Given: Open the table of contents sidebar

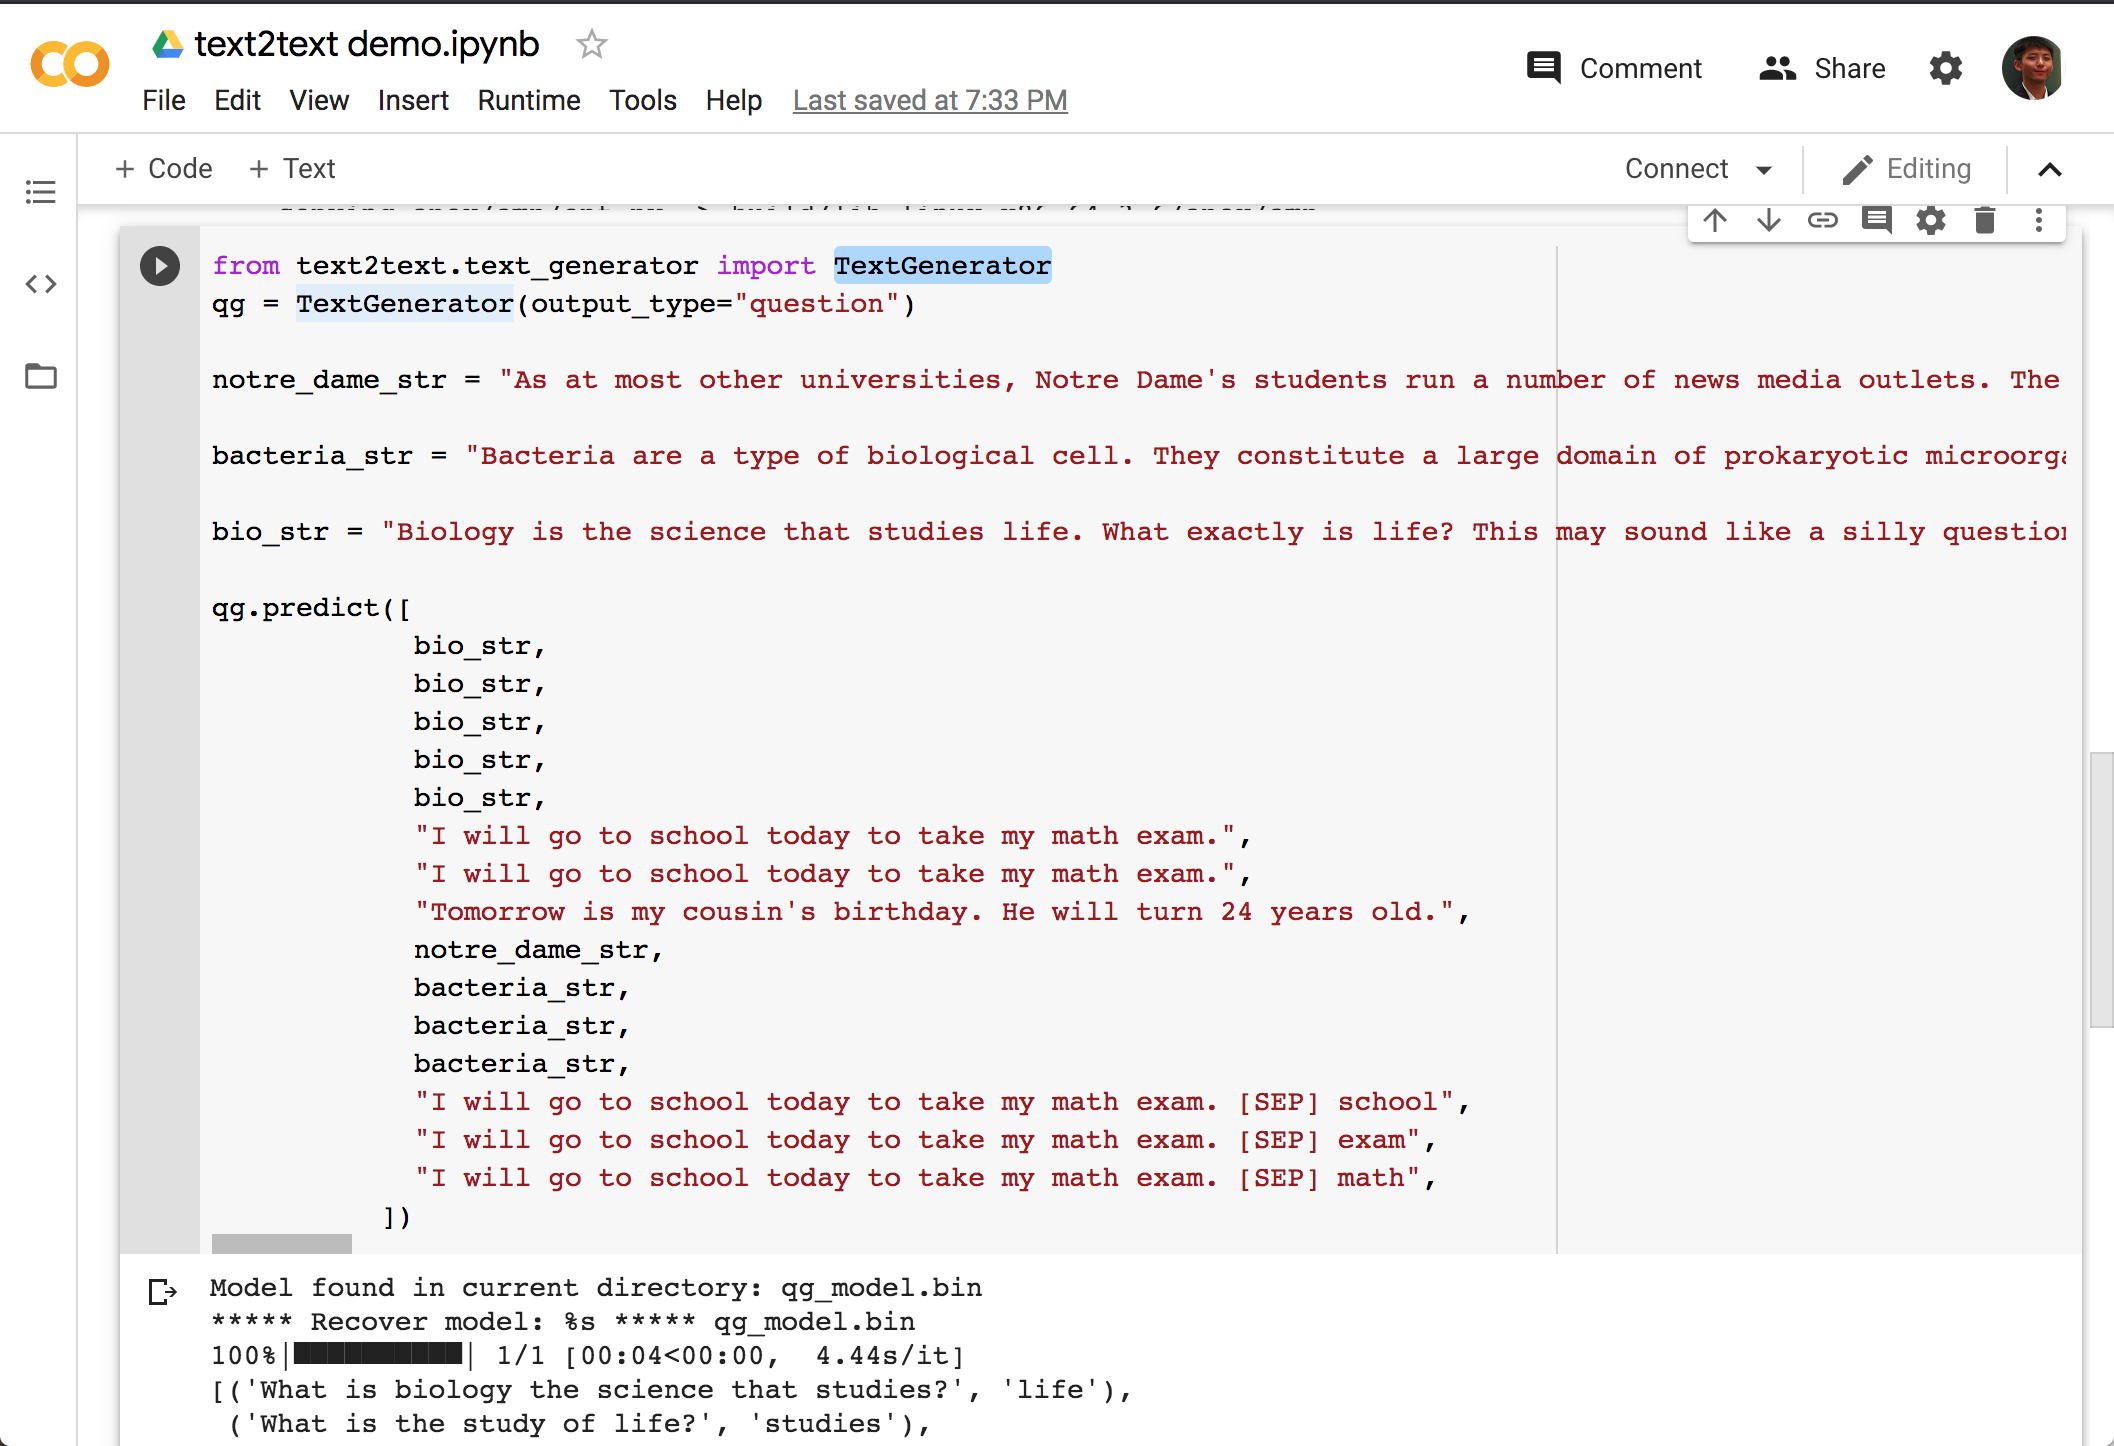Looking at the screenshot, I should click(41, 191).
